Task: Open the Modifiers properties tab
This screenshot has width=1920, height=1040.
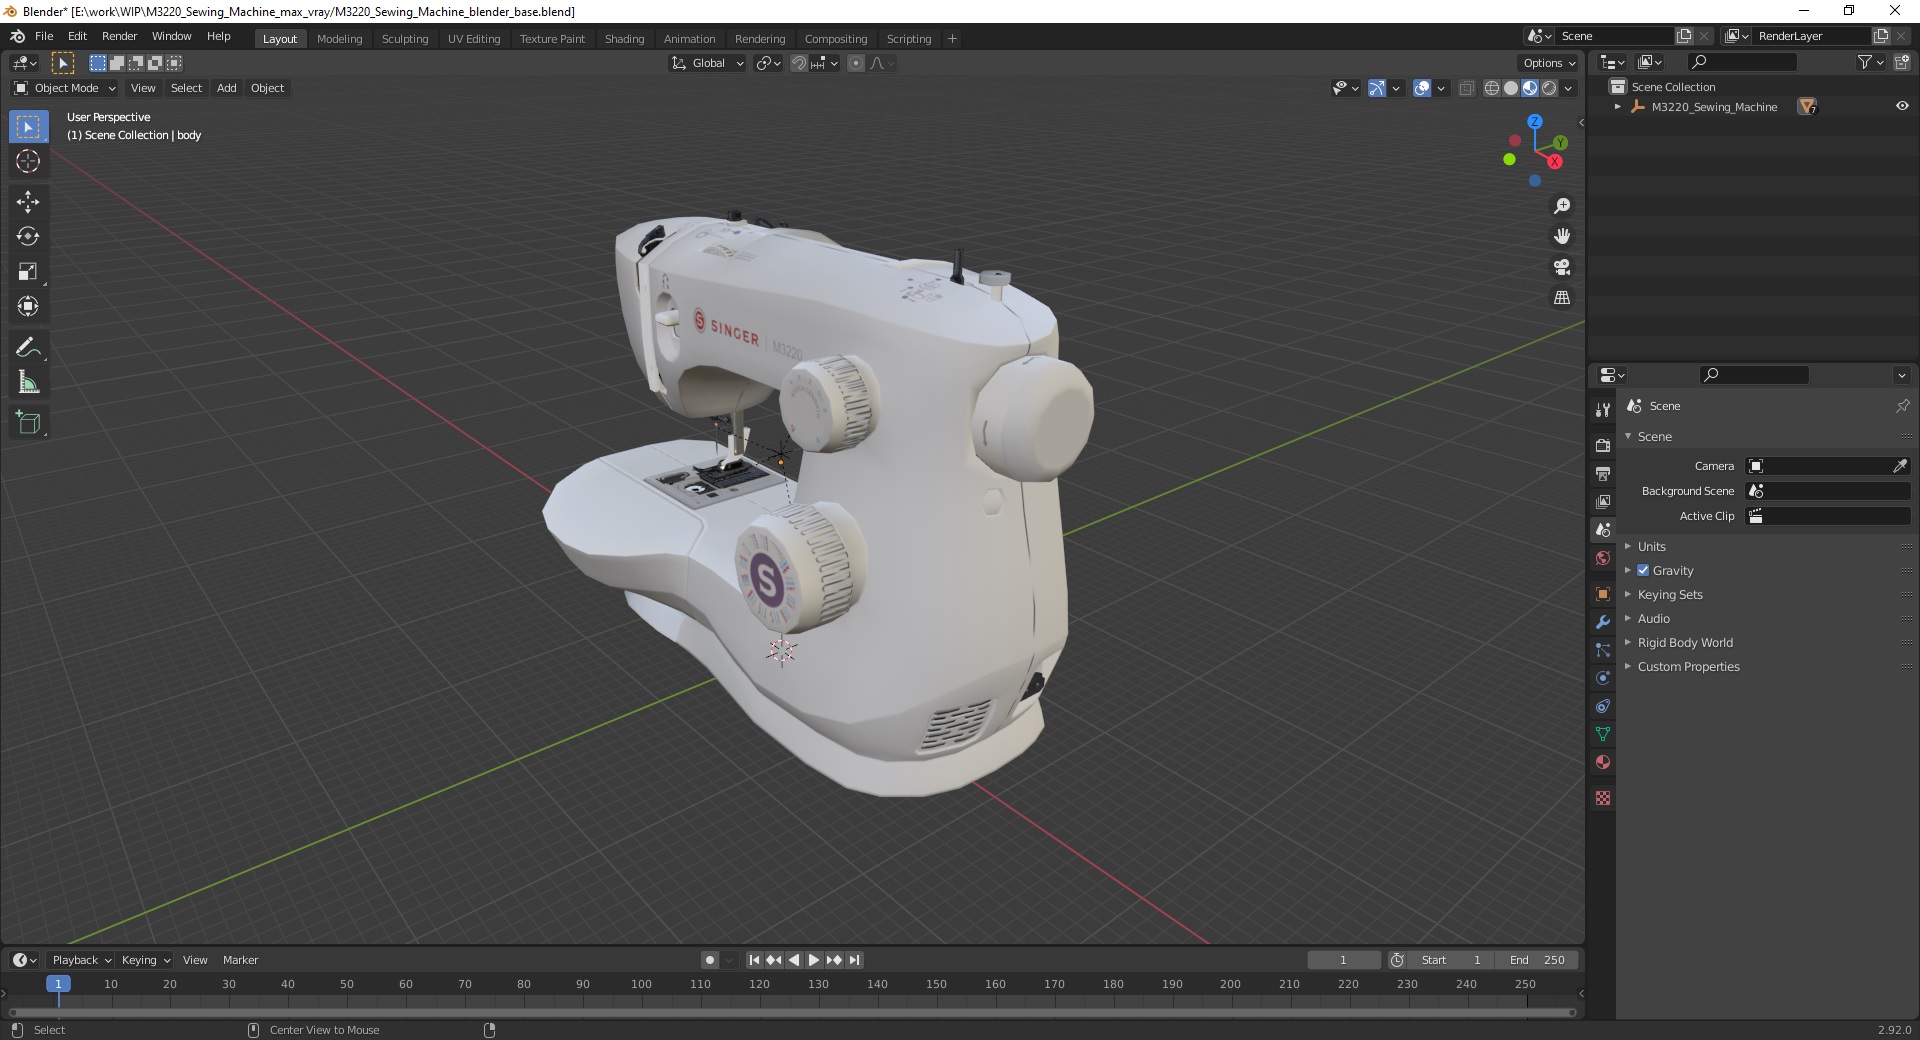Action: click(x=1603, y=622)
